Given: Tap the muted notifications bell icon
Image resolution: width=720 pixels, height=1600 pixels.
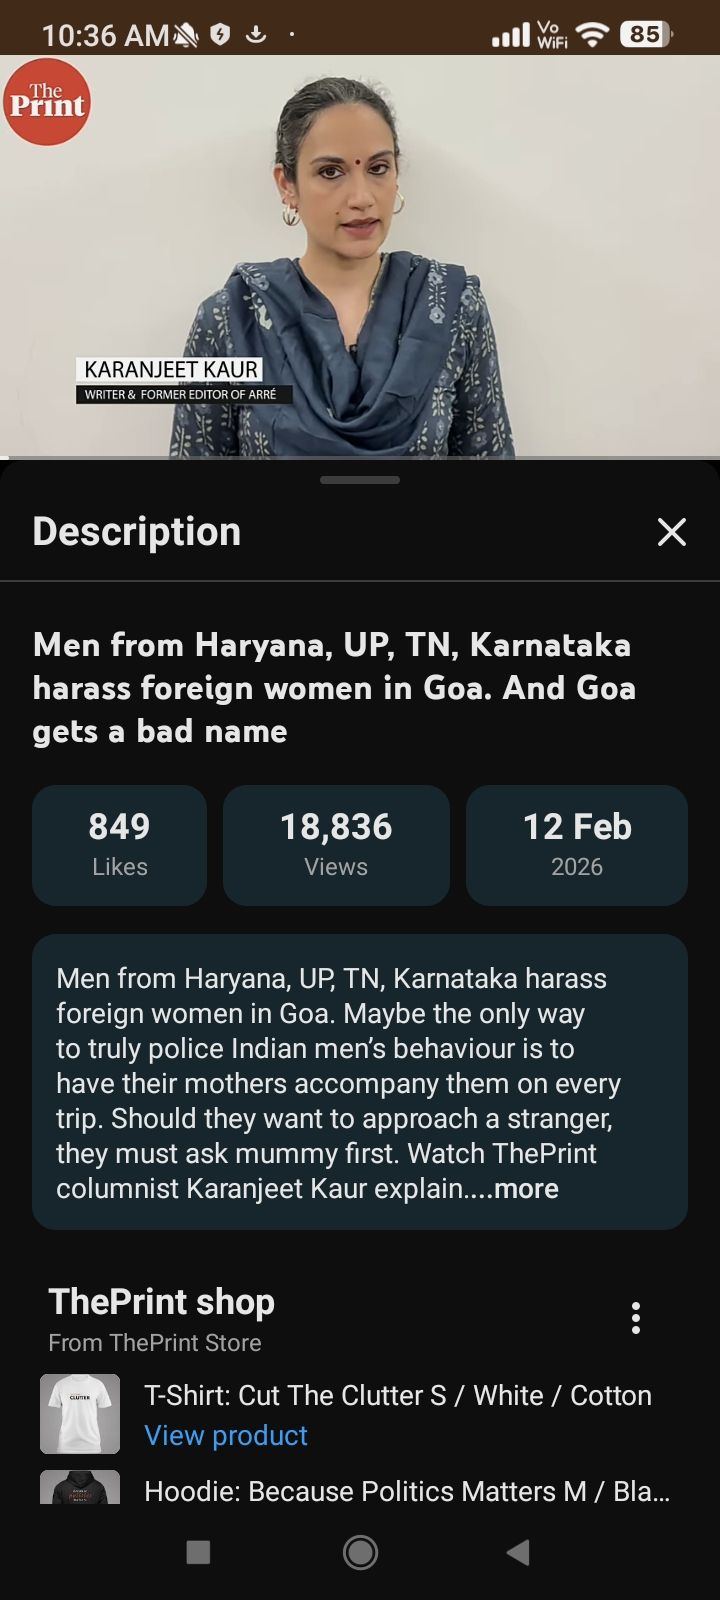Looking at the screenshot, I should point(187,36).
